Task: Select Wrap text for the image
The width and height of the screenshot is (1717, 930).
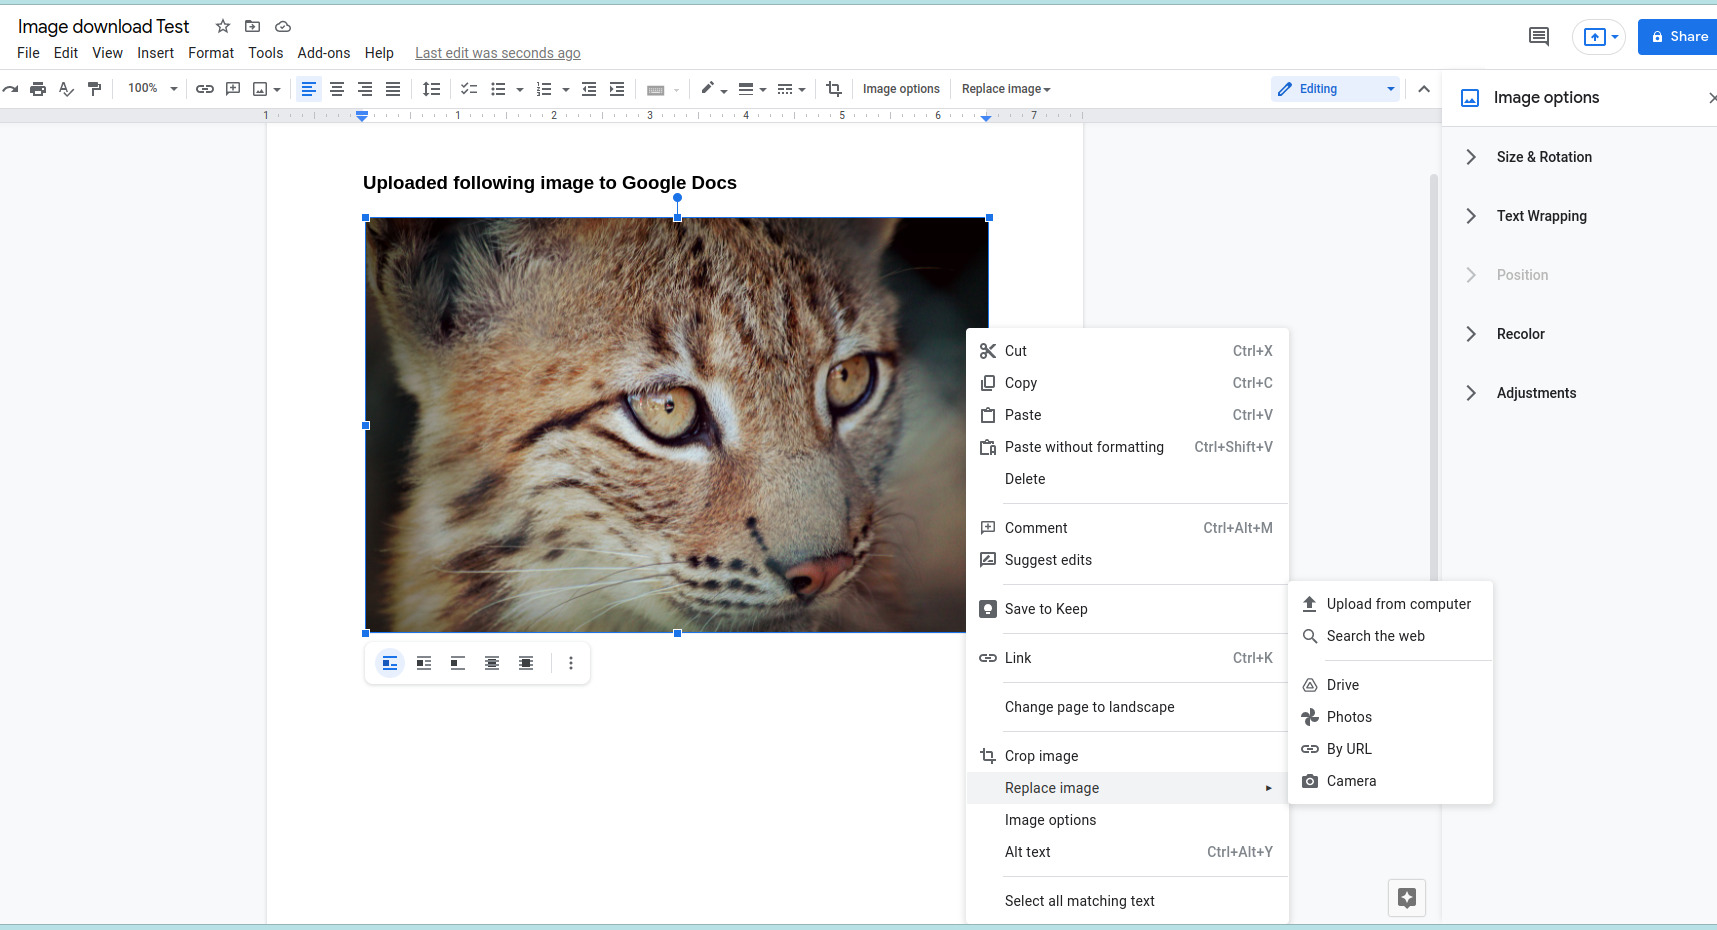Action: [423, 662]
